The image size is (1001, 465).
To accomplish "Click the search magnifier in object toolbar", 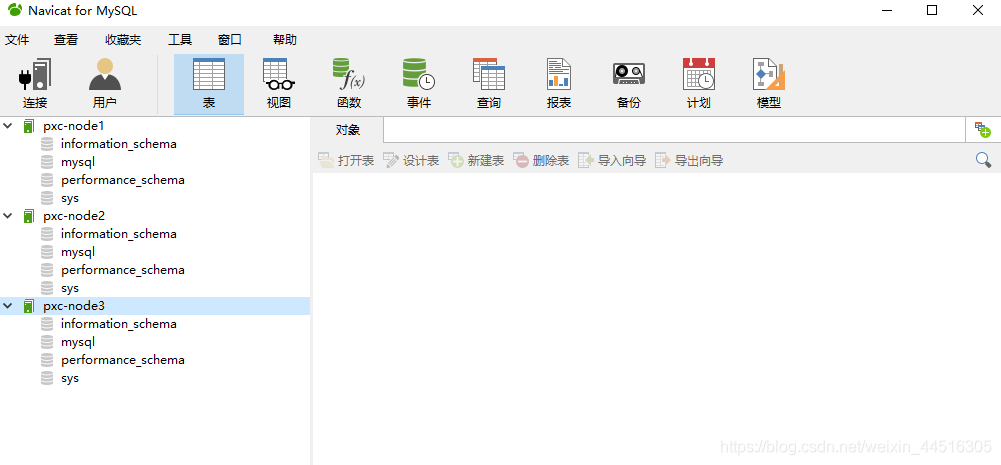I will (983, 160).
